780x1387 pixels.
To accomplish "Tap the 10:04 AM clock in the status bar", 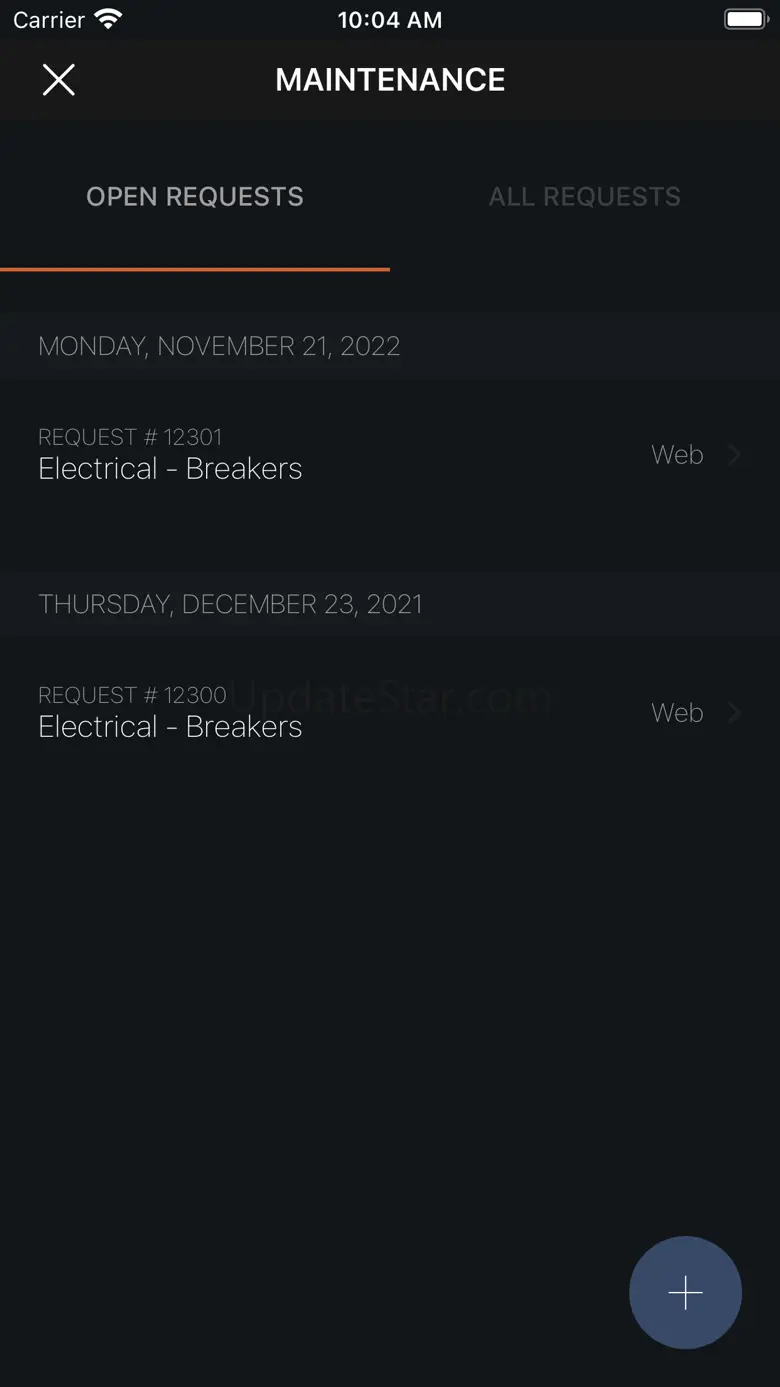I will 390,20.
